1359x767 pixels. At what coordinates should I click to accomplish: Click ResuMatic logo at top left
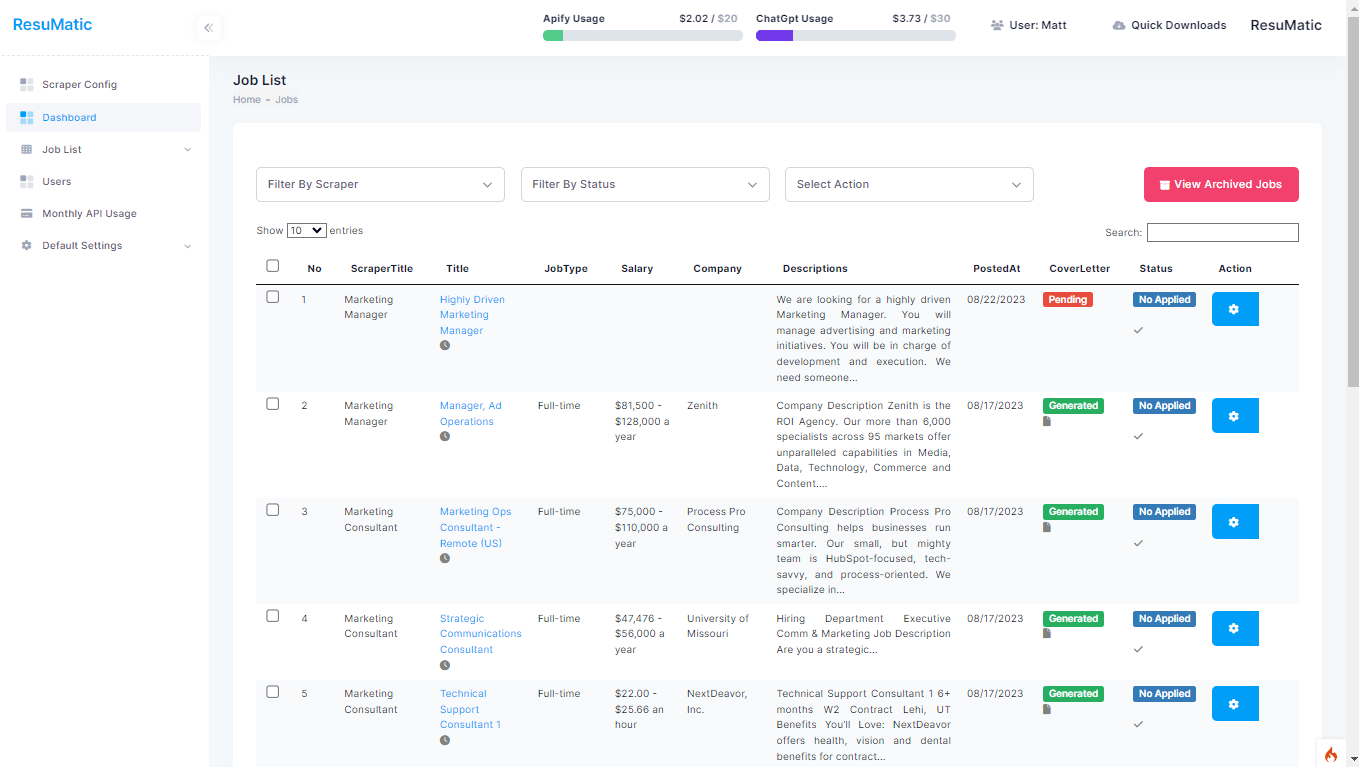(x=52, y=24)
